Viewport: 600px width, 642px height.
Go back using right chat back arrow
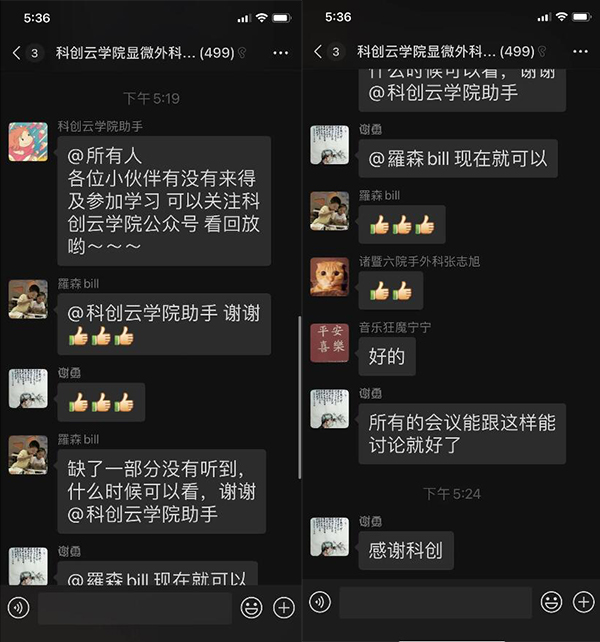point(318,52)
